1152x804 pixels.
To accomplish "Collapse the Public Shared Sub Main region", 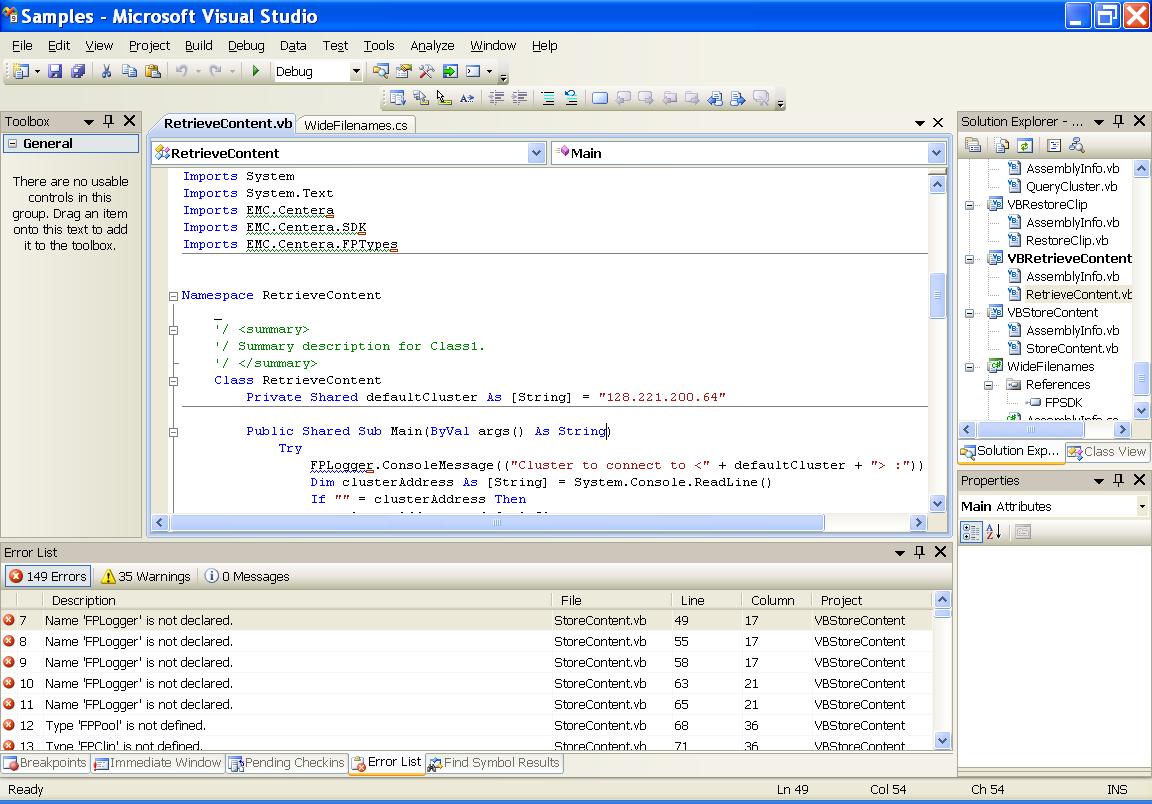I will coord(173,432).
